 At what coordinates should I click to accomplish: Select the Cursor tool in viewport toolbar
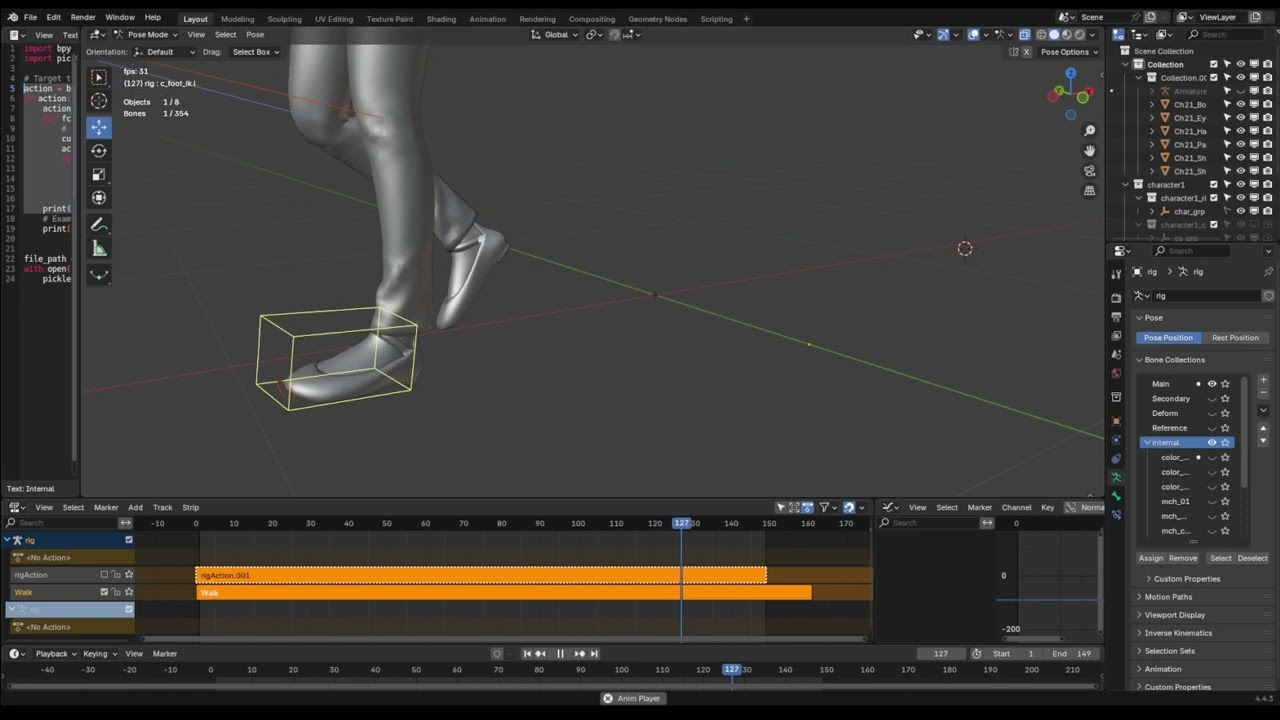(x=99, y=101)
